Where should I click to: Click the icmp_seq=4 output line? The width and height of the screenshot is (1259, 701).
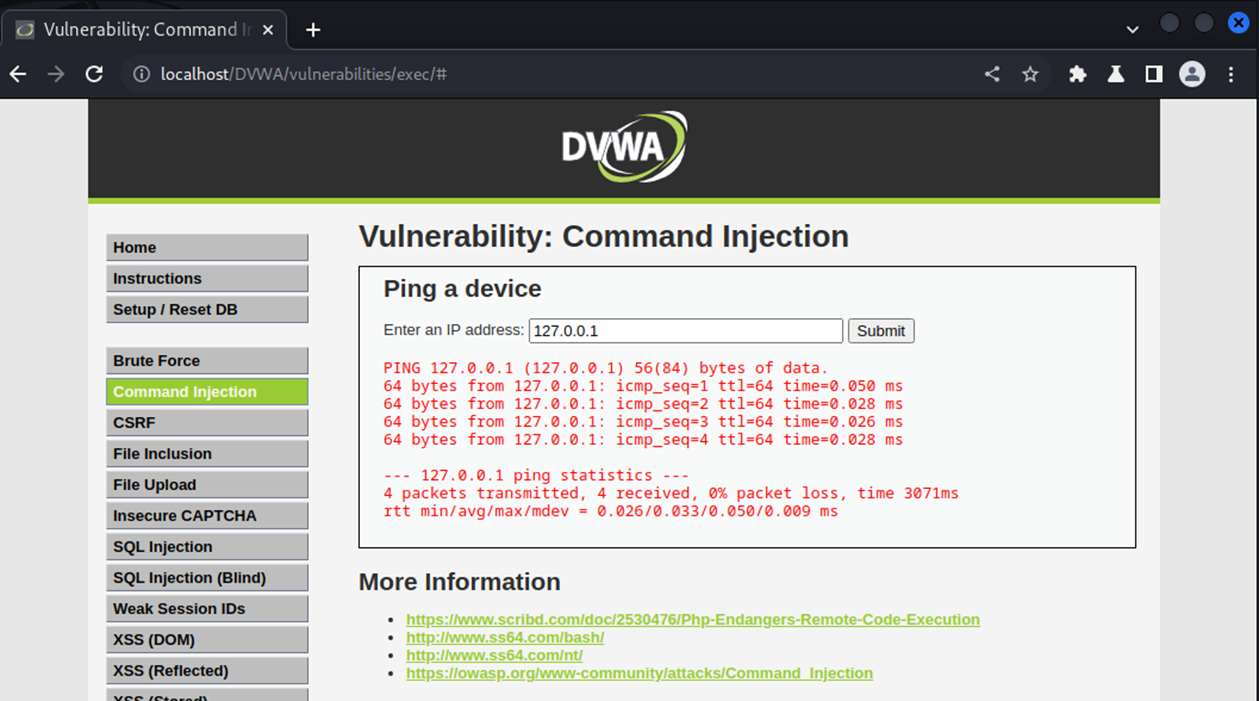pyautogui.click(x=643, y=440)
